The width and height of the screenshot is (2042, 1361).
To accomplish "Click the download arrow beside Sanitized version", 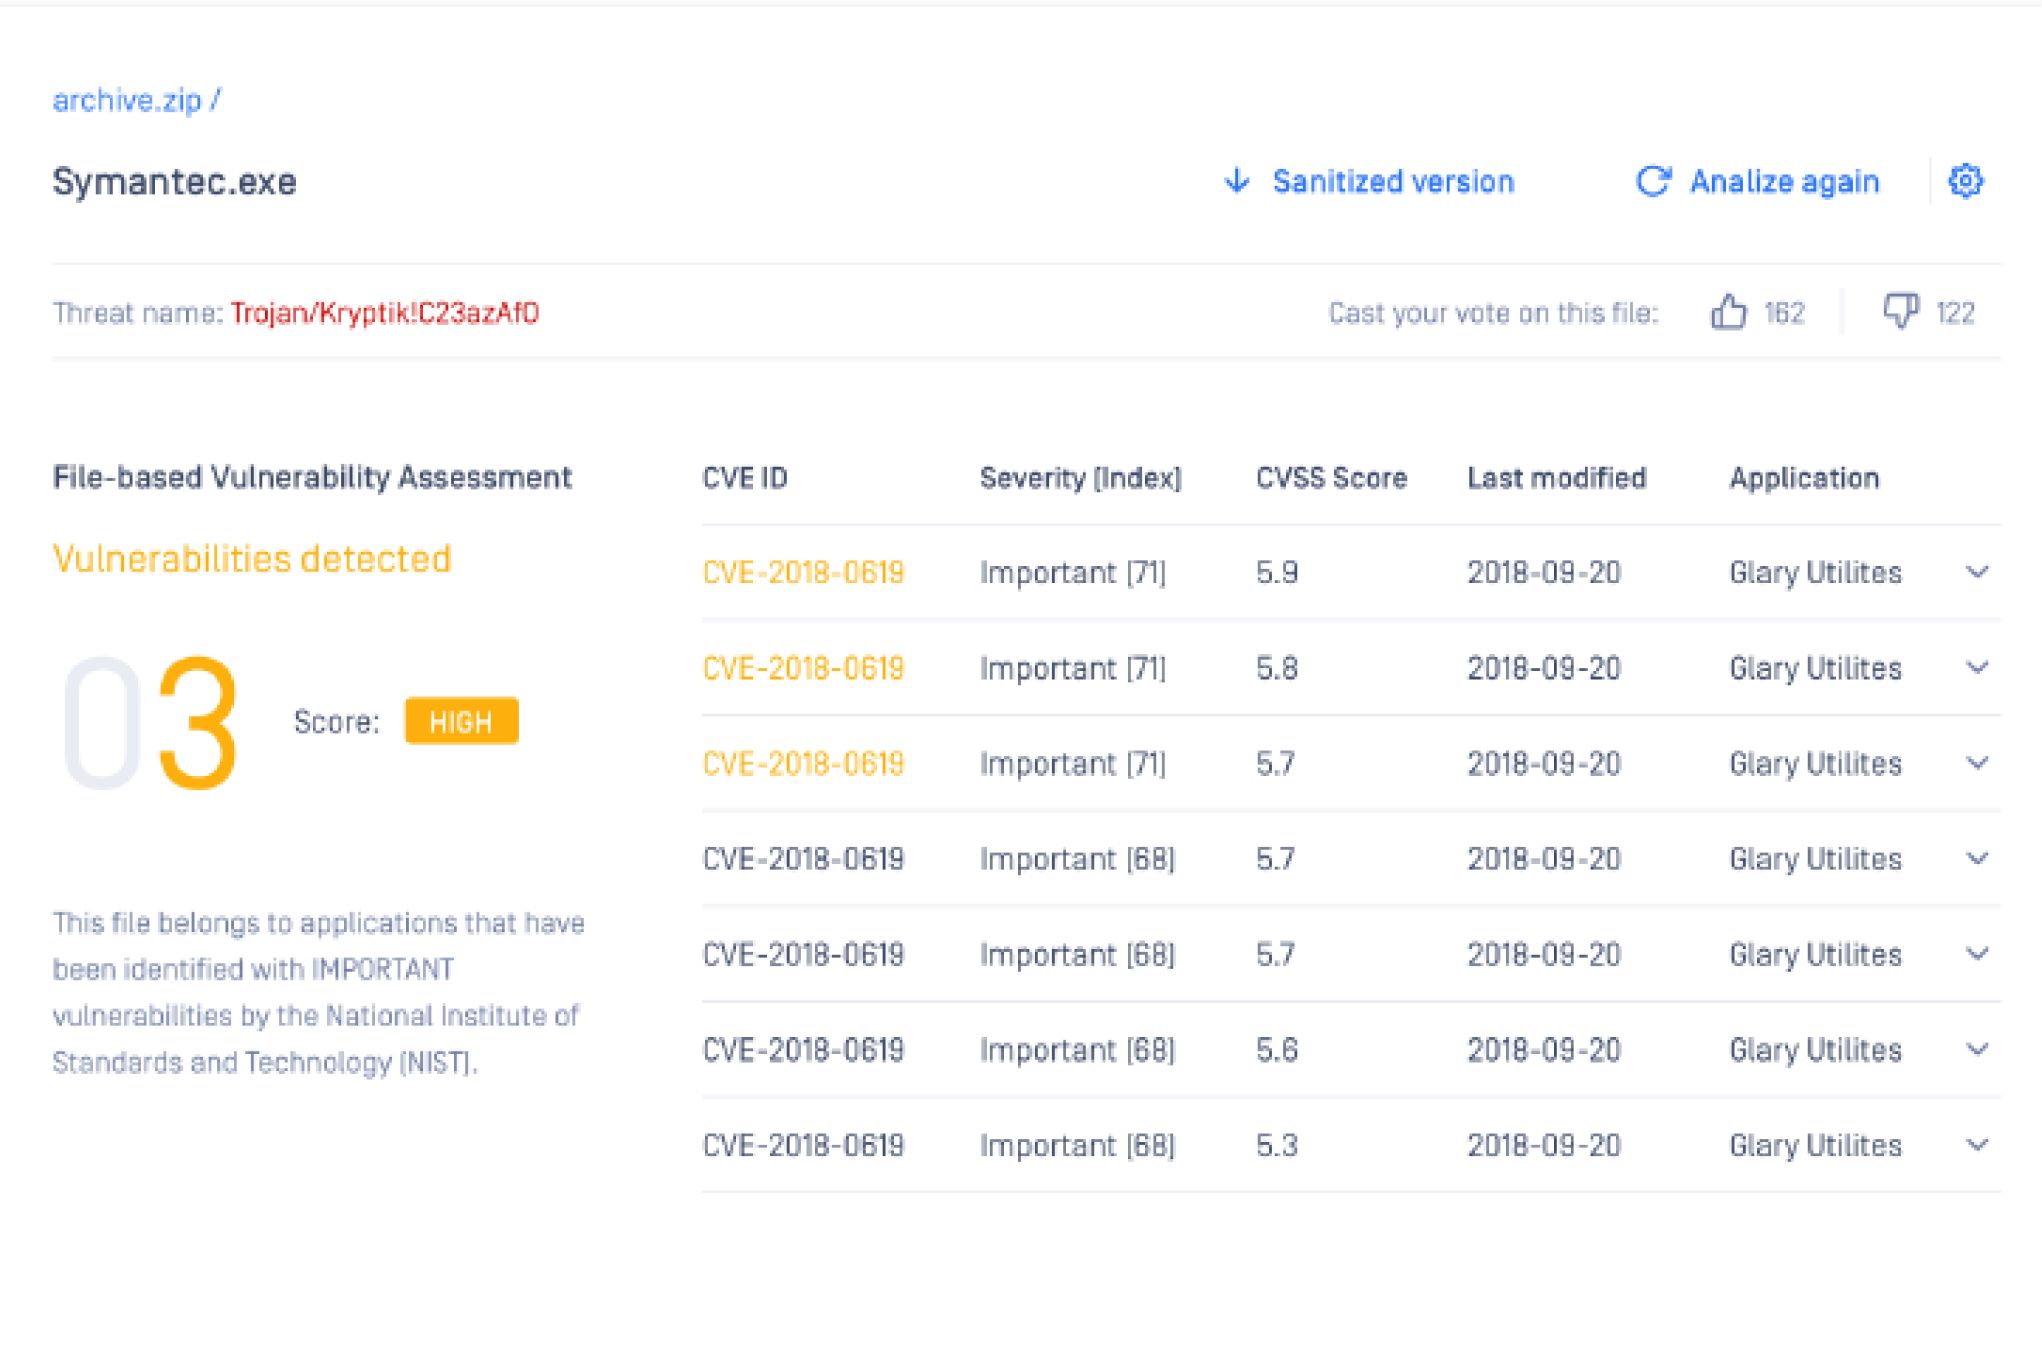I will tap(1237, 181).
